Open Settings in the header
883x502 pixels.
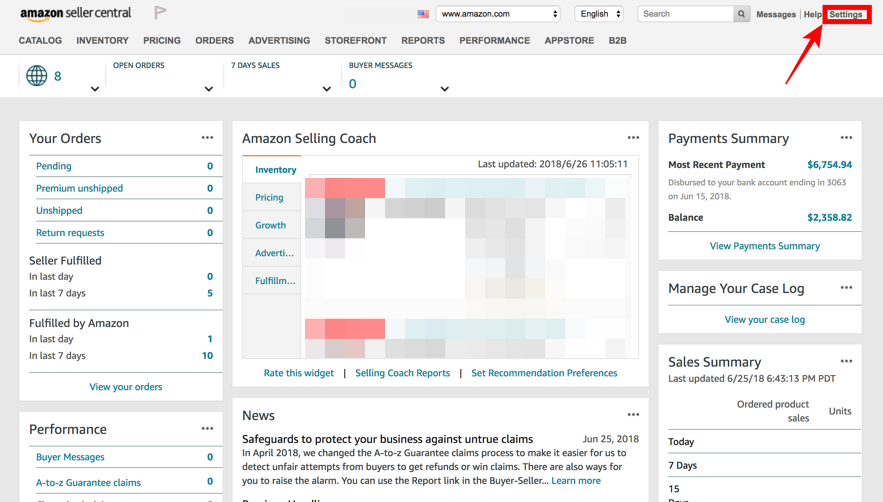(x=846, y=15)
